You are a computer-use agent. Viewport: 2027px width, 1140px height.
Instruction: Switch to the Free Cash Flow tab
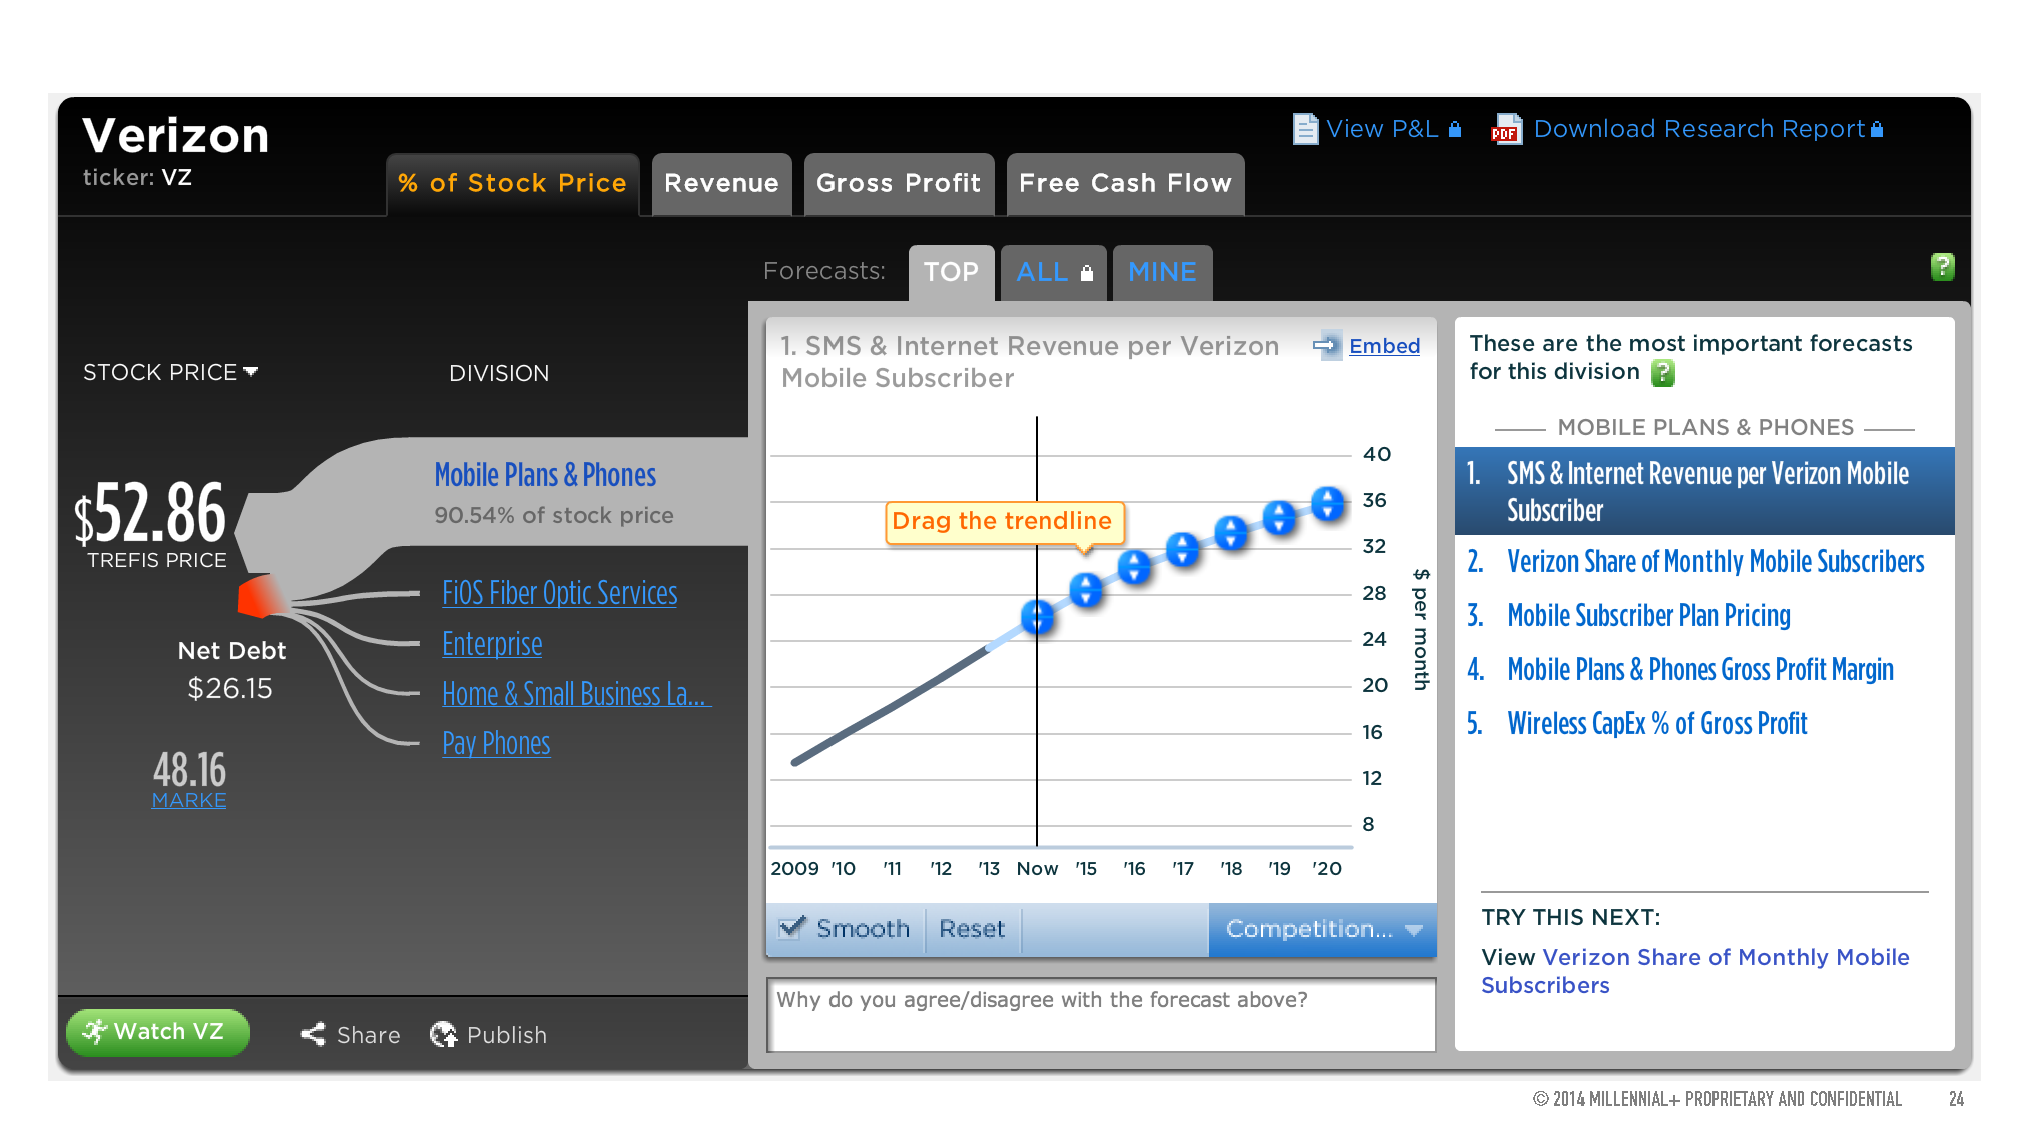point(1124,183)
